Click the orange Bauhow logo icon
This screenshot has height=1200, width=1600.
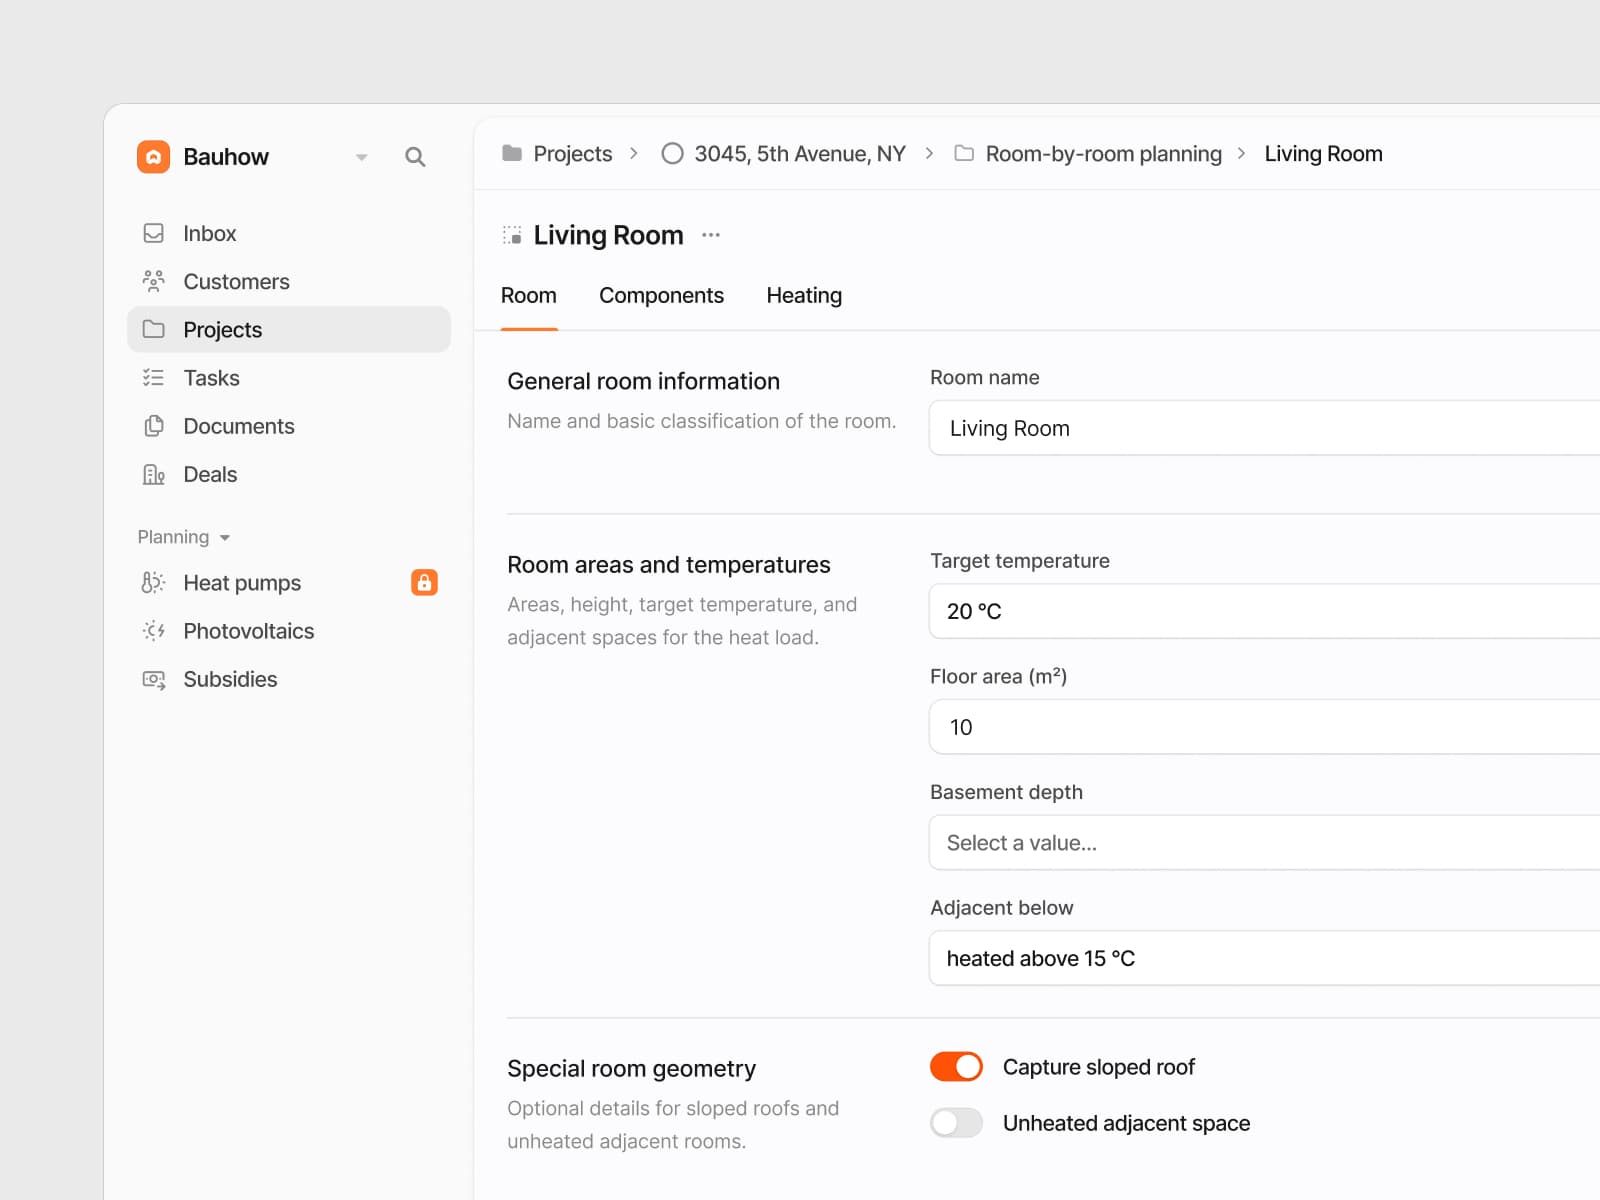click(x=153, y=157)
